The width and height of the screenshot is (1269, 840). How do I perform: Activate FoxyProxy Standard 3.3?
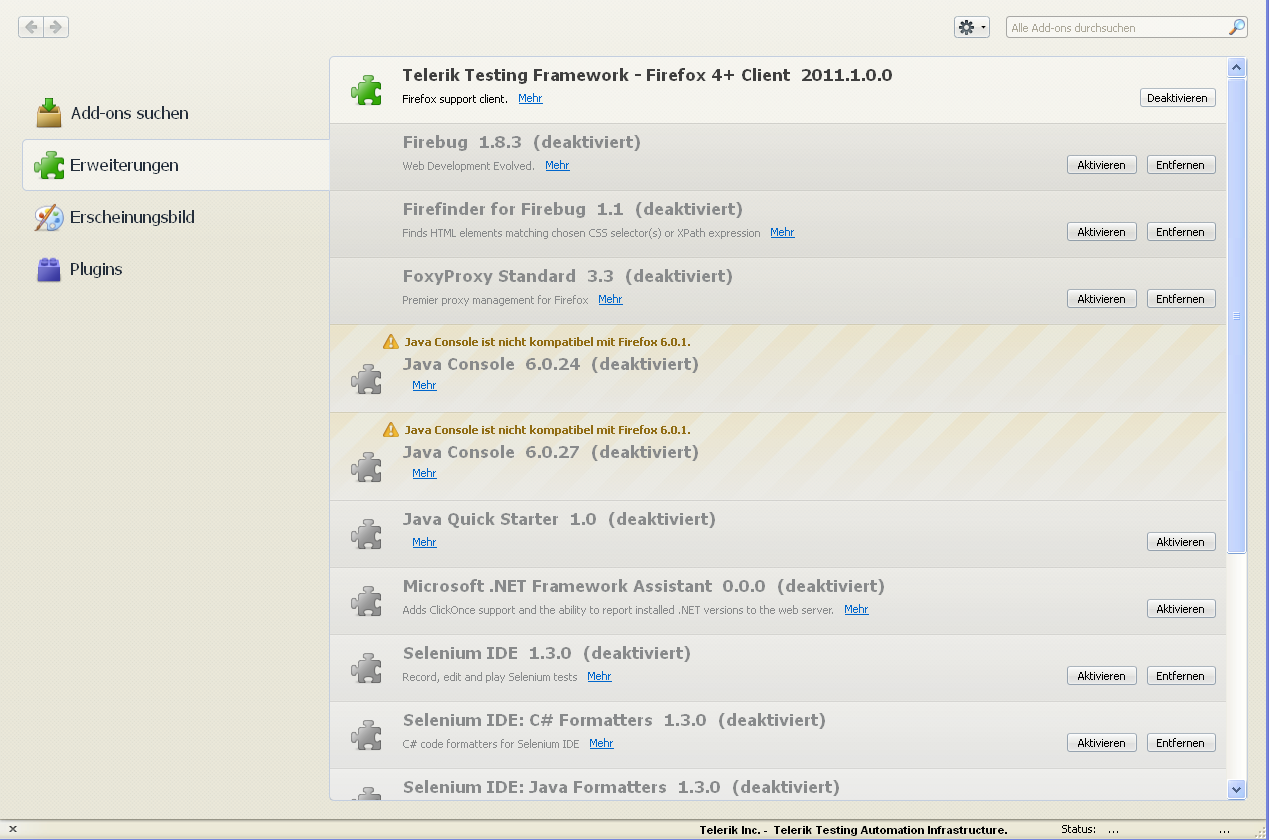pos(1102,299)
